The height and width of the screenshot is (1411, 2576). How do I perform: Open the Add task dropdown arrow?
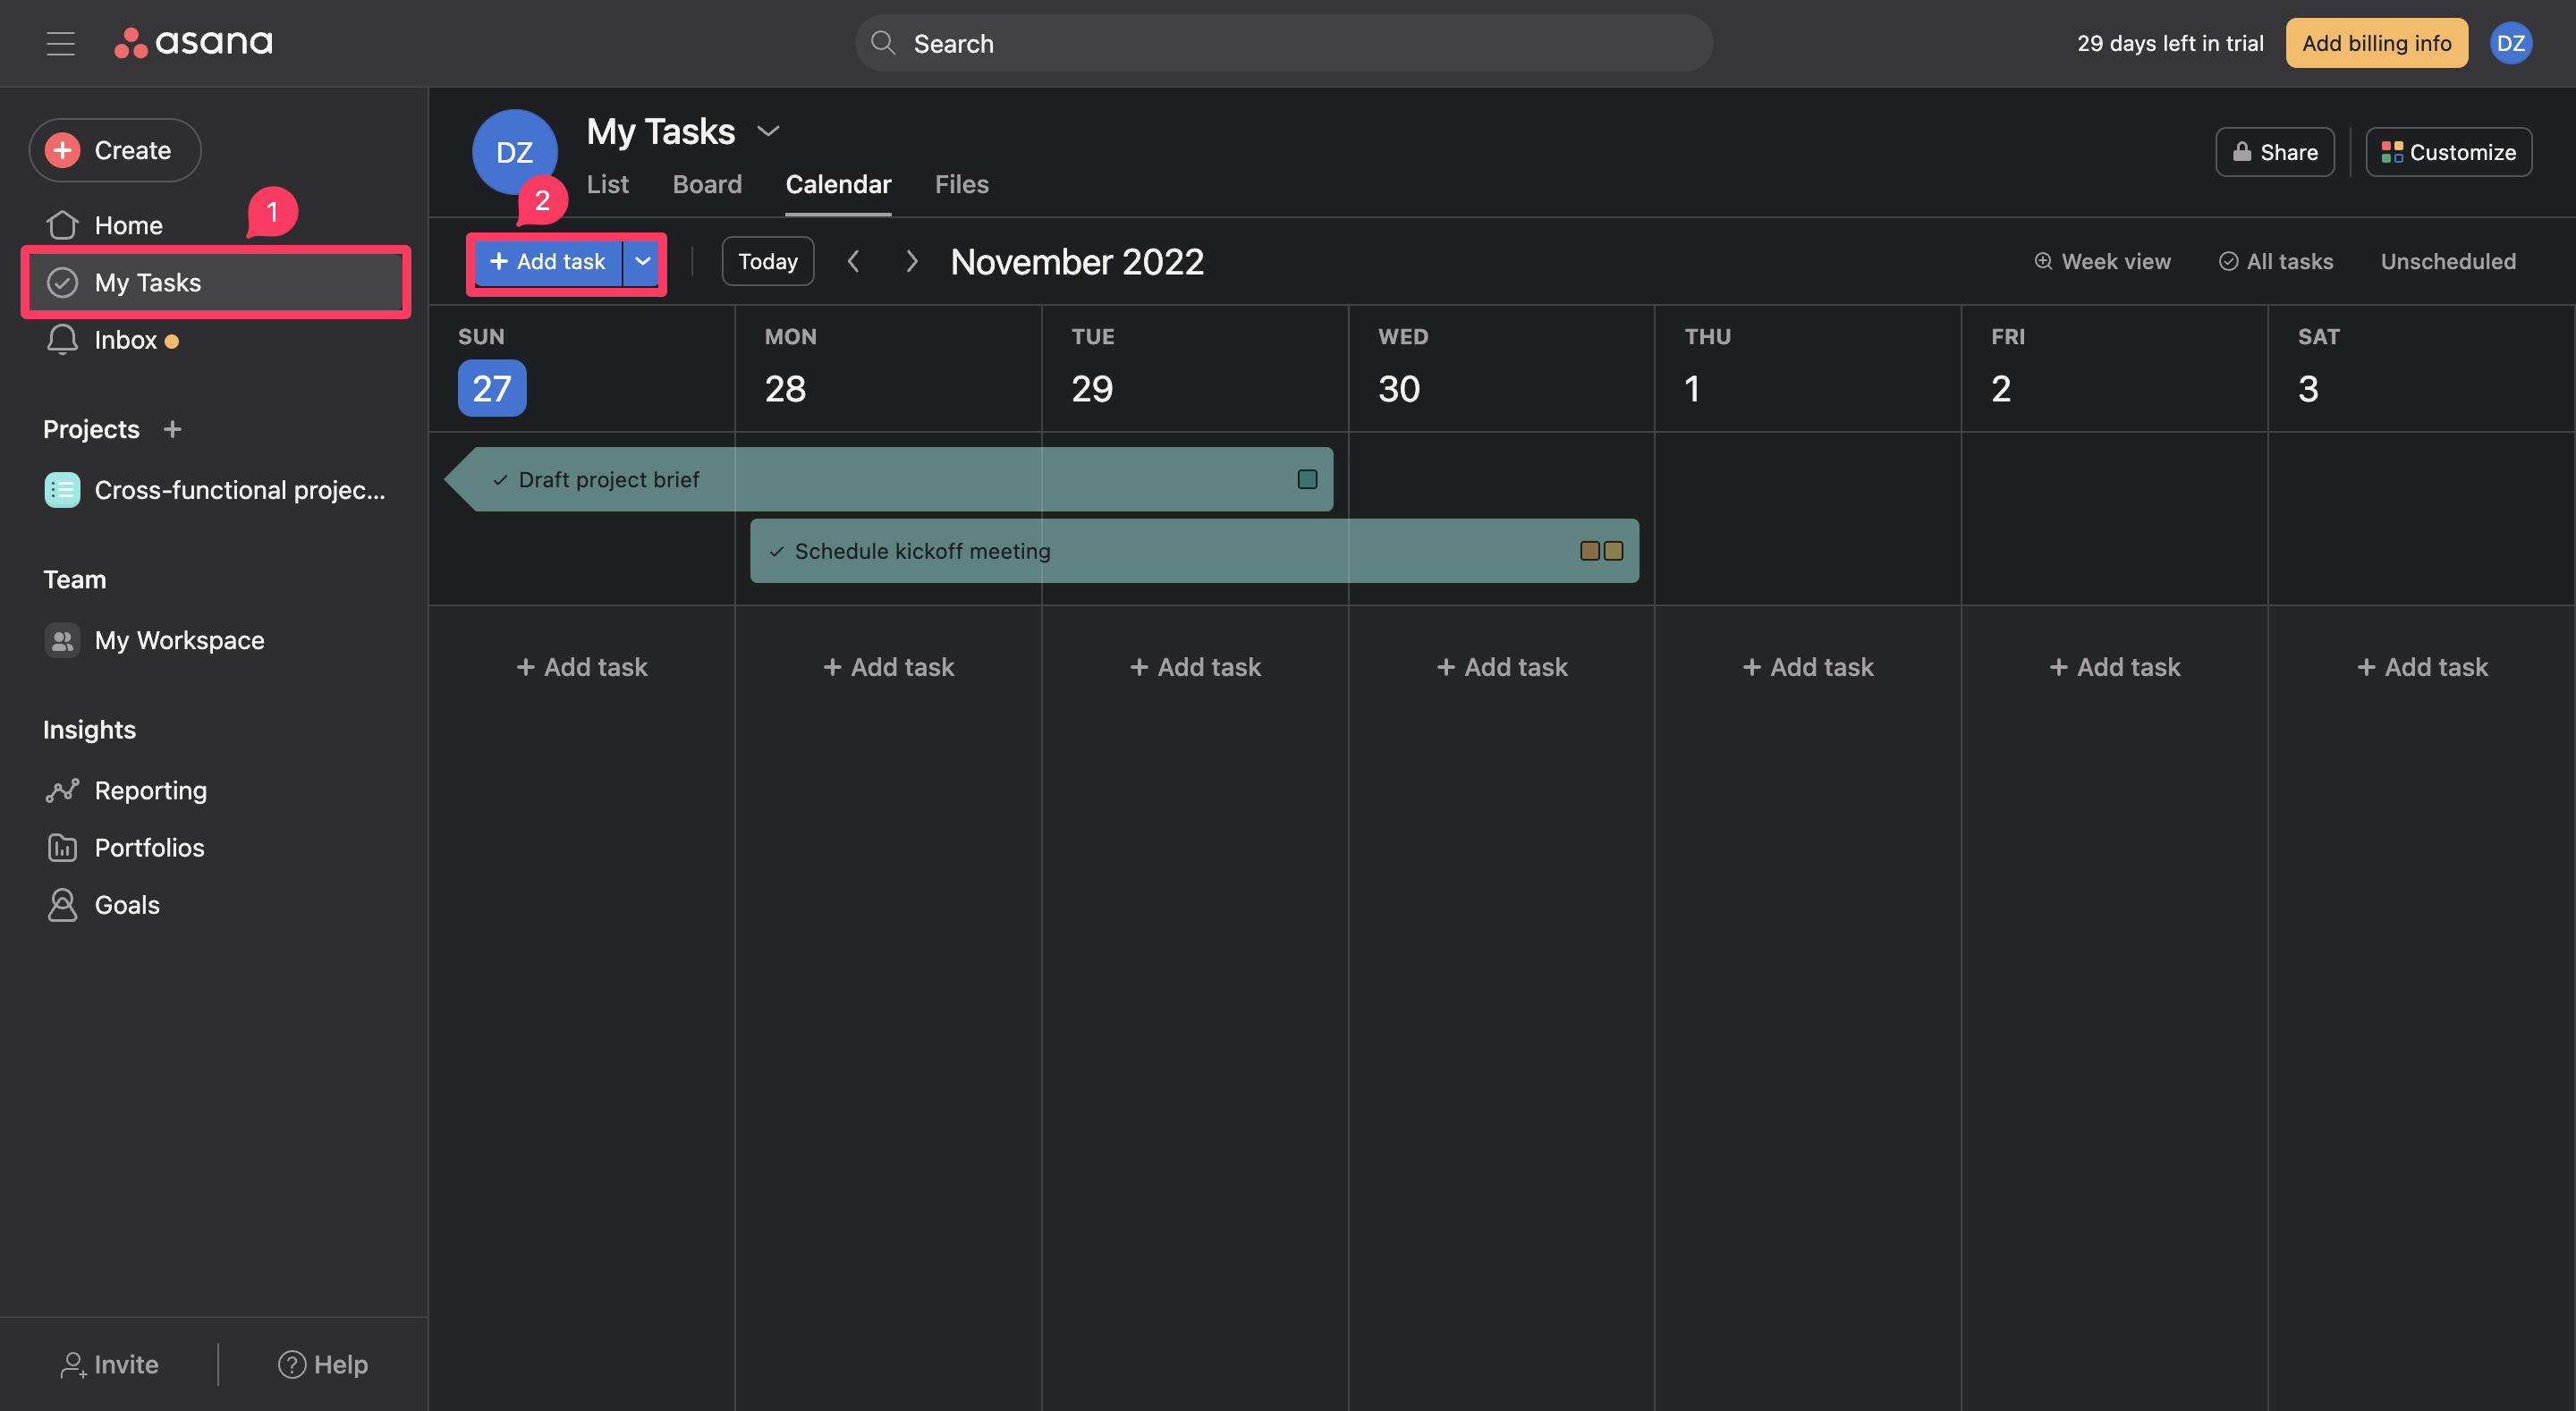point(643,261)
